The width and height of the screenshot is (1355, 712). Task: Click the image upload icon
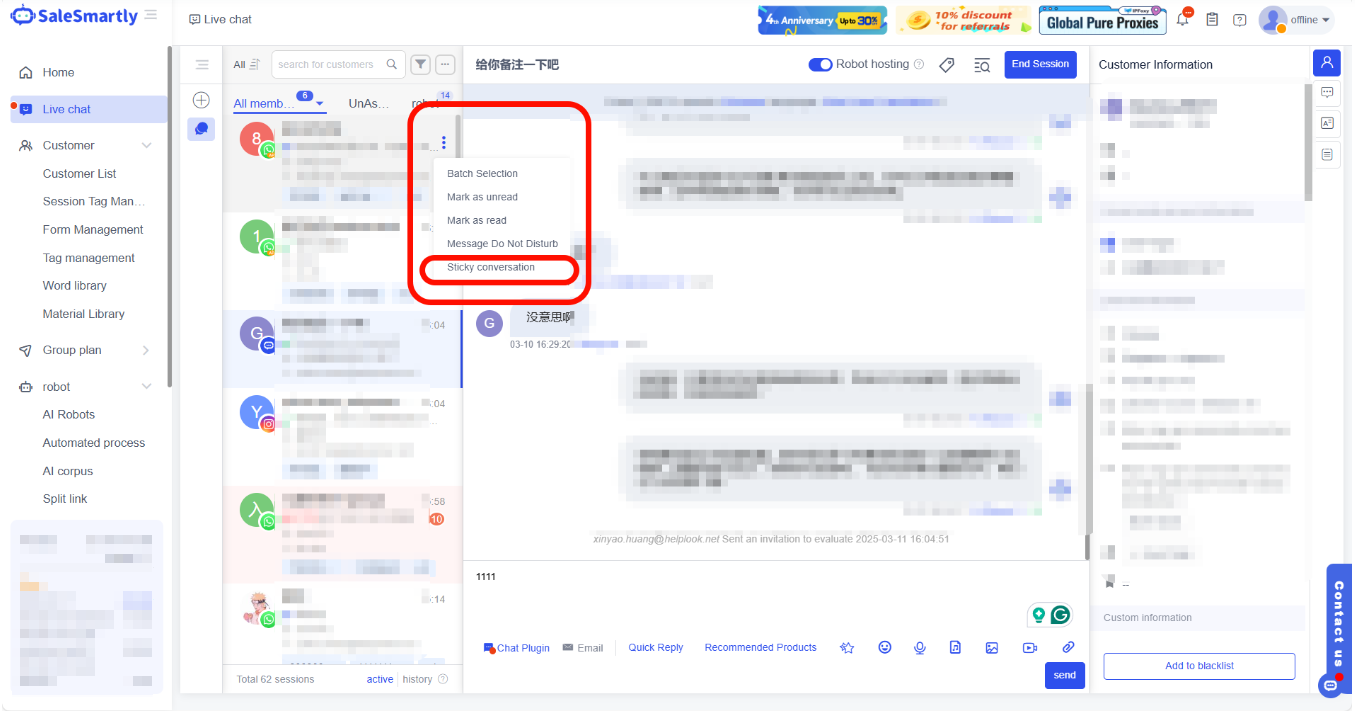[x=992, y=647]
